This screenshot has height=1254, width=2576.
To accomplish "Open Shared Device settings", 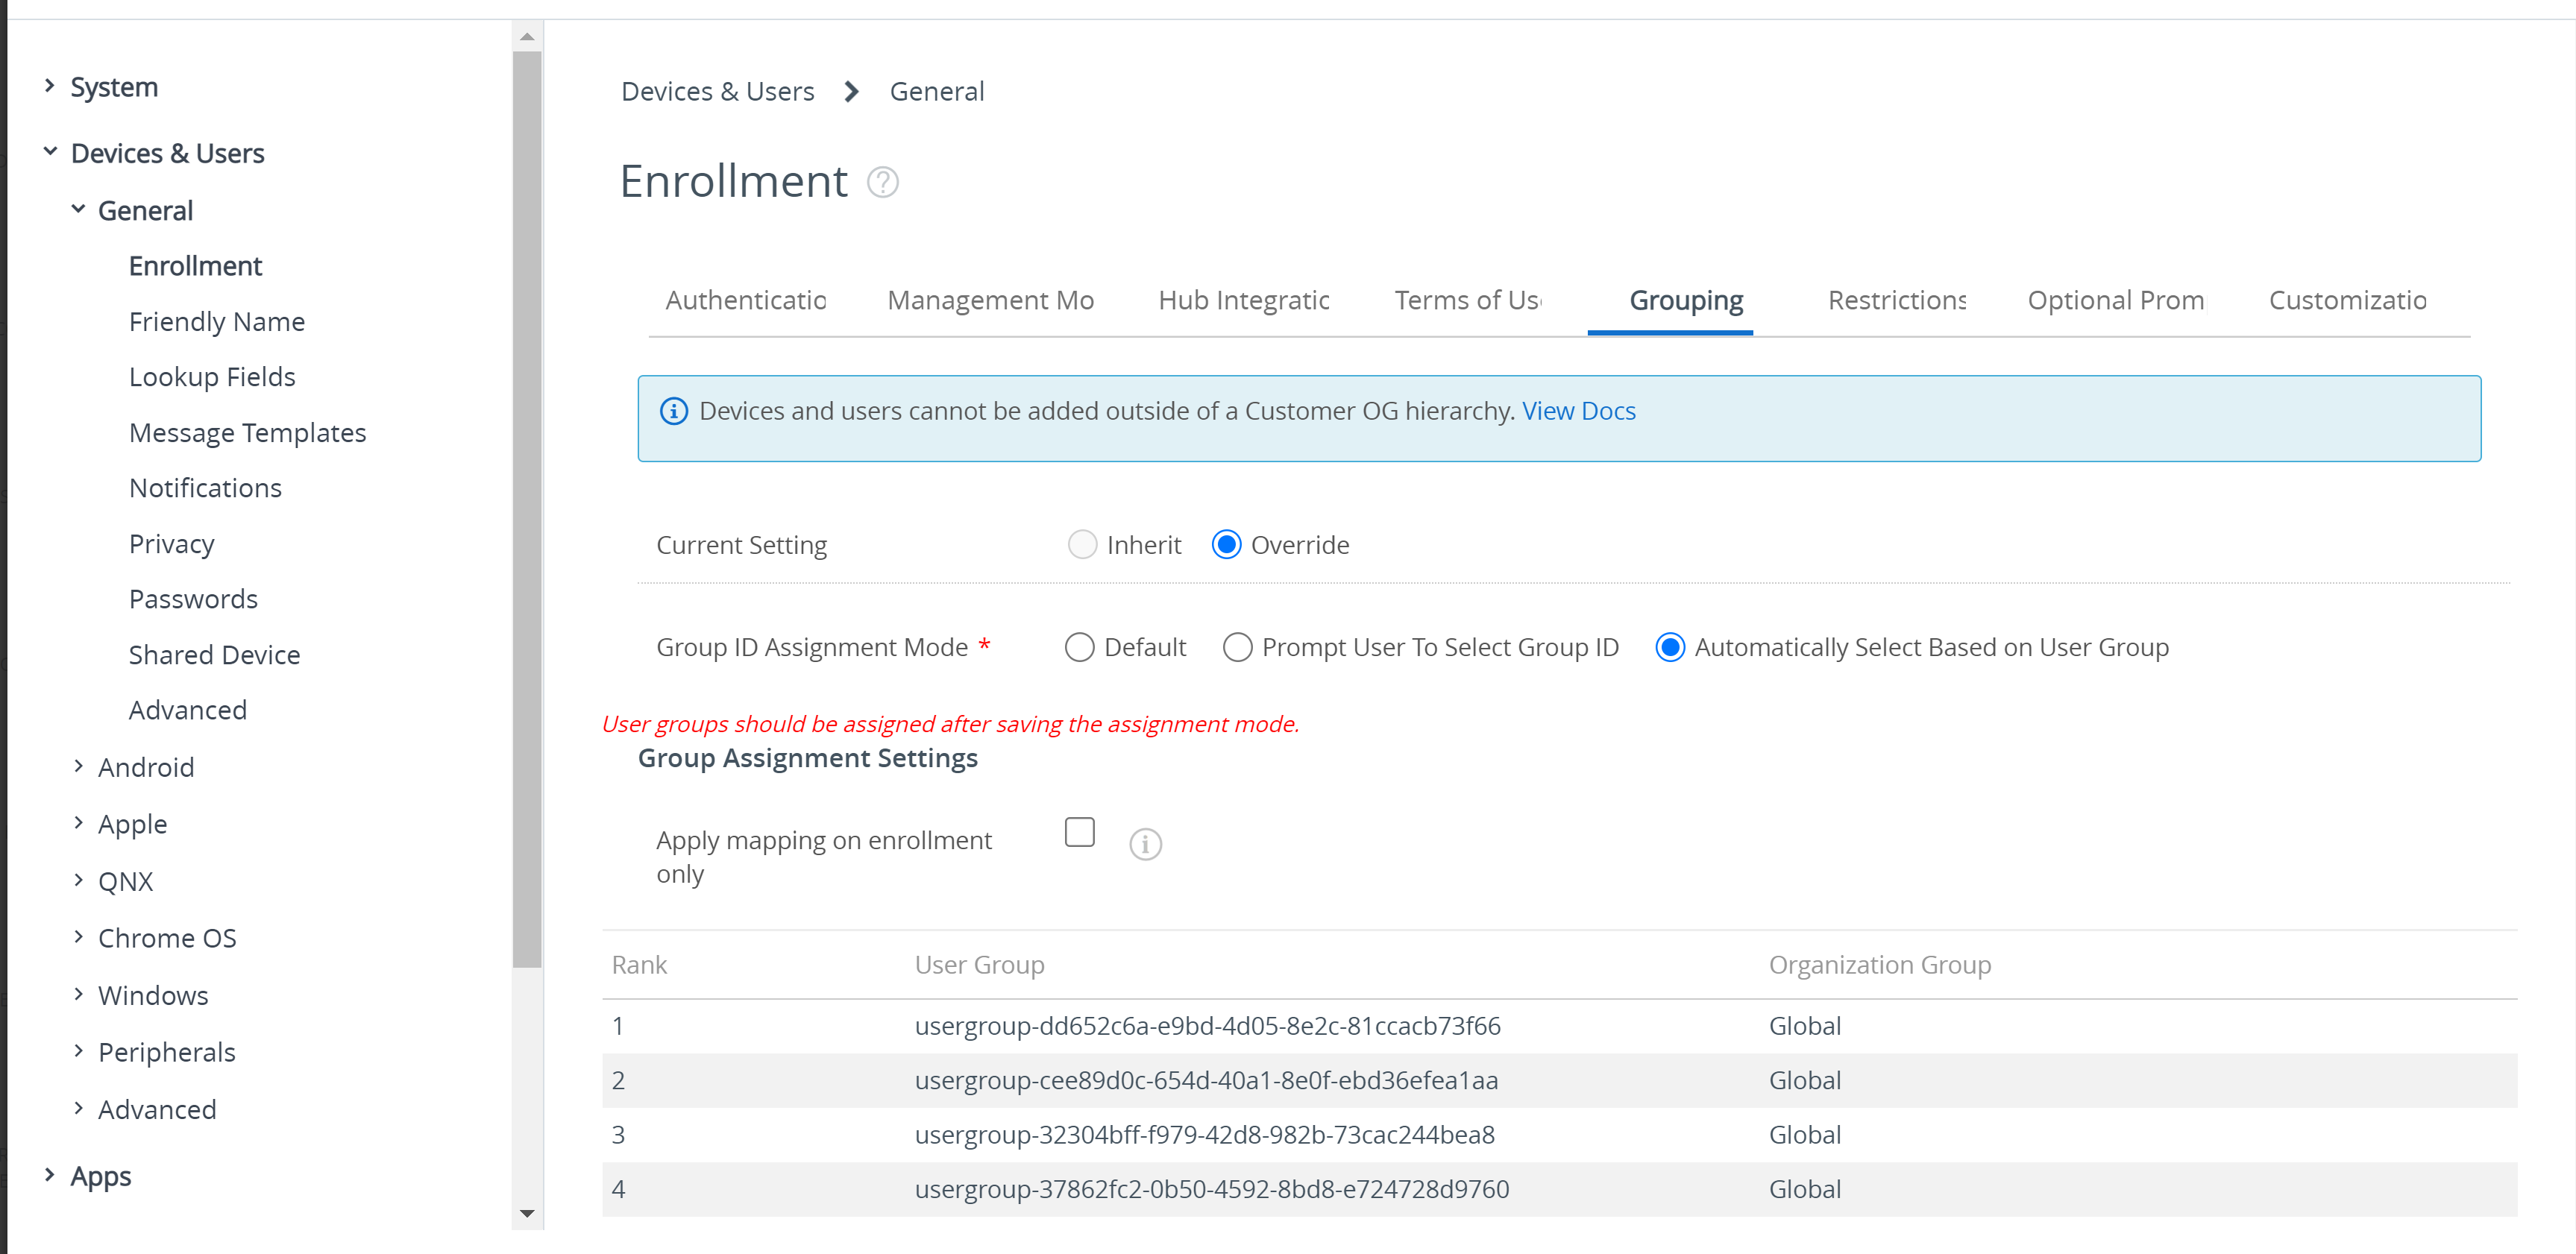I will pyautogui.click(x=214, y=655).
